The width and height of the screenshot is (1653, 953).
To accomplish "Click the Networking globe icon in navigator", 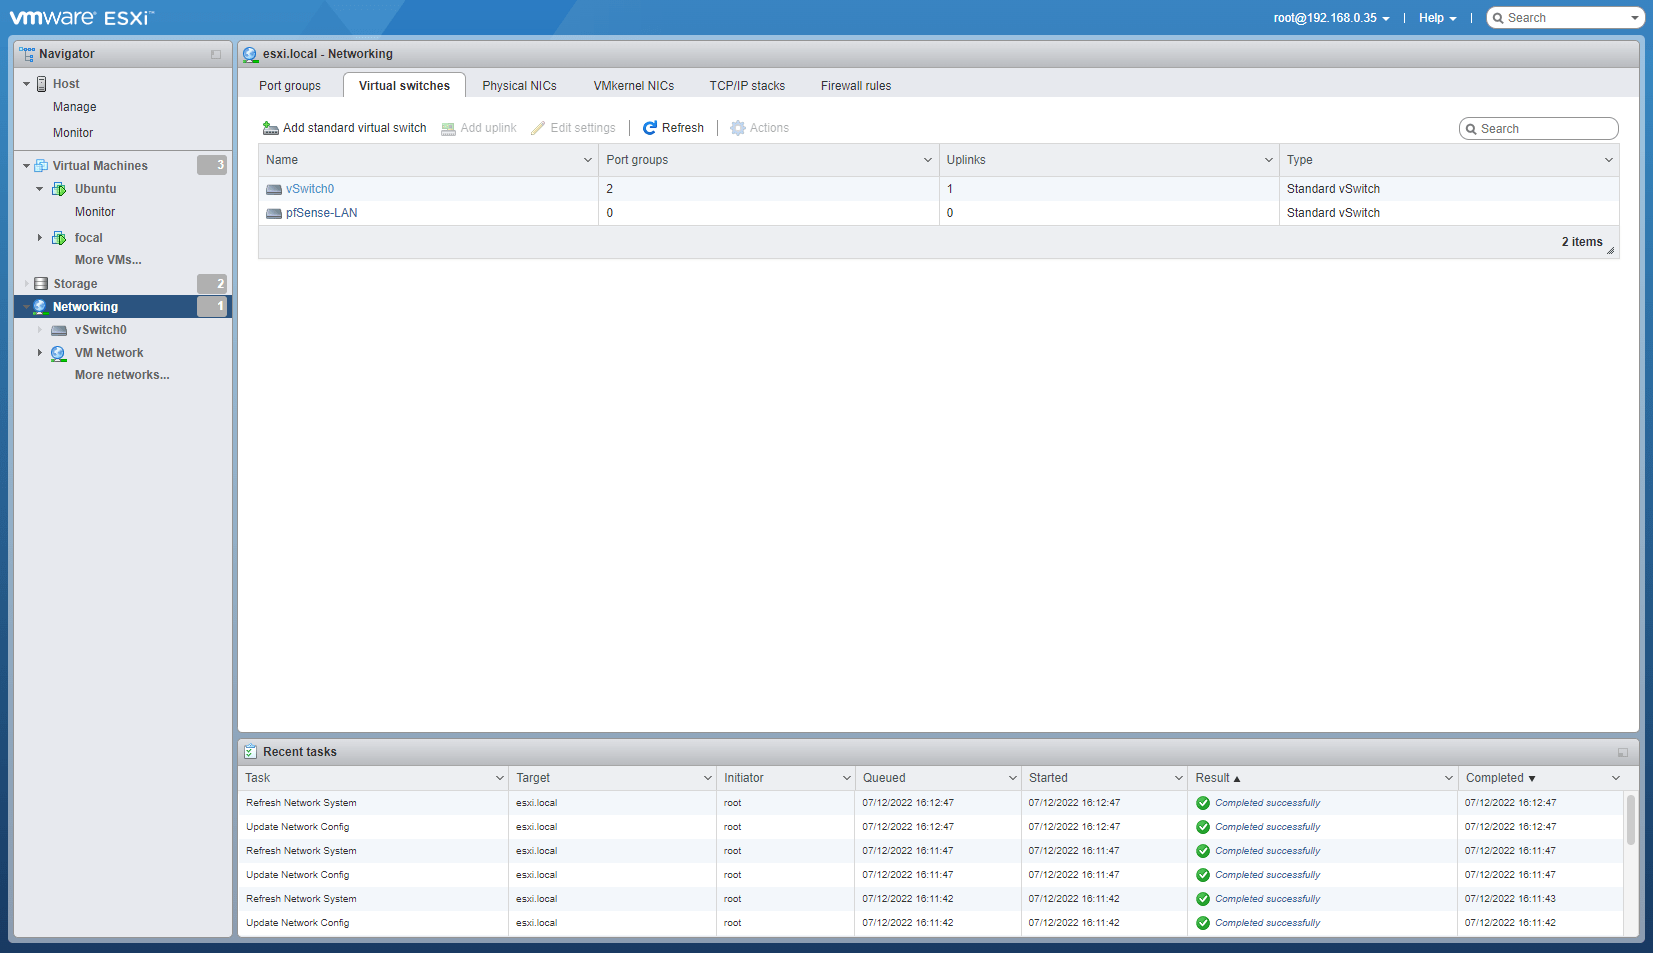I will click(40, 307).
